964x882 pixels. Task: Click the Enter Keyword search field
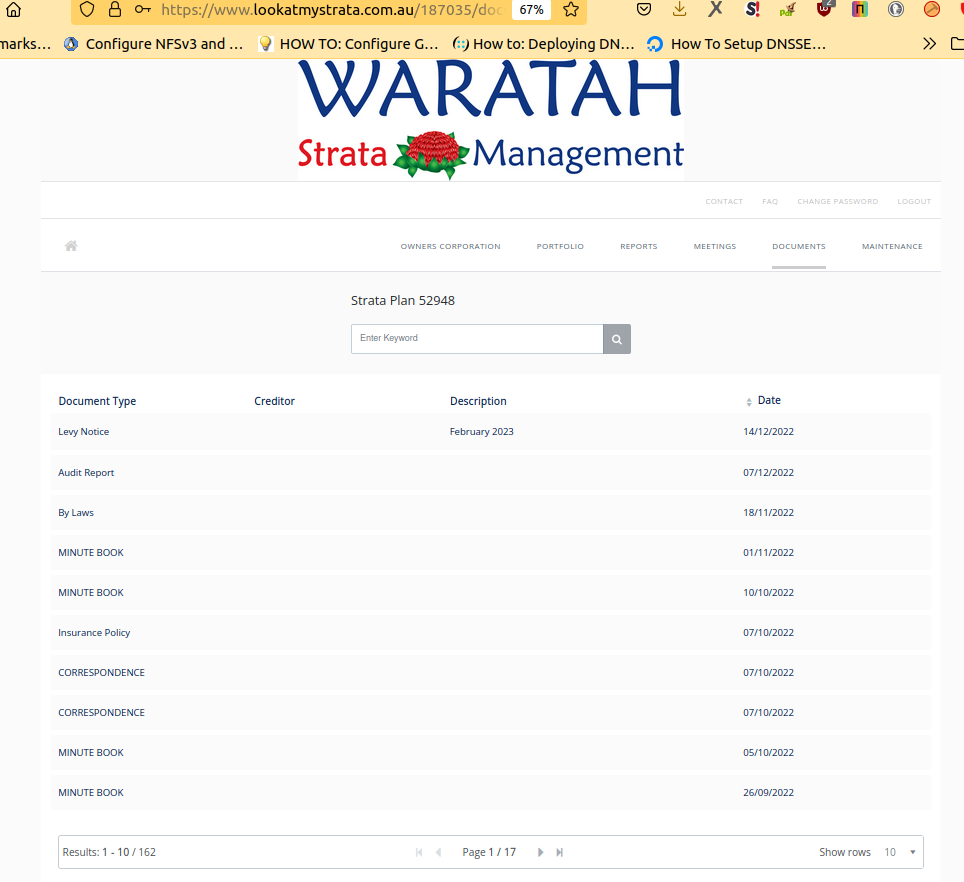[x=476, y=339]
